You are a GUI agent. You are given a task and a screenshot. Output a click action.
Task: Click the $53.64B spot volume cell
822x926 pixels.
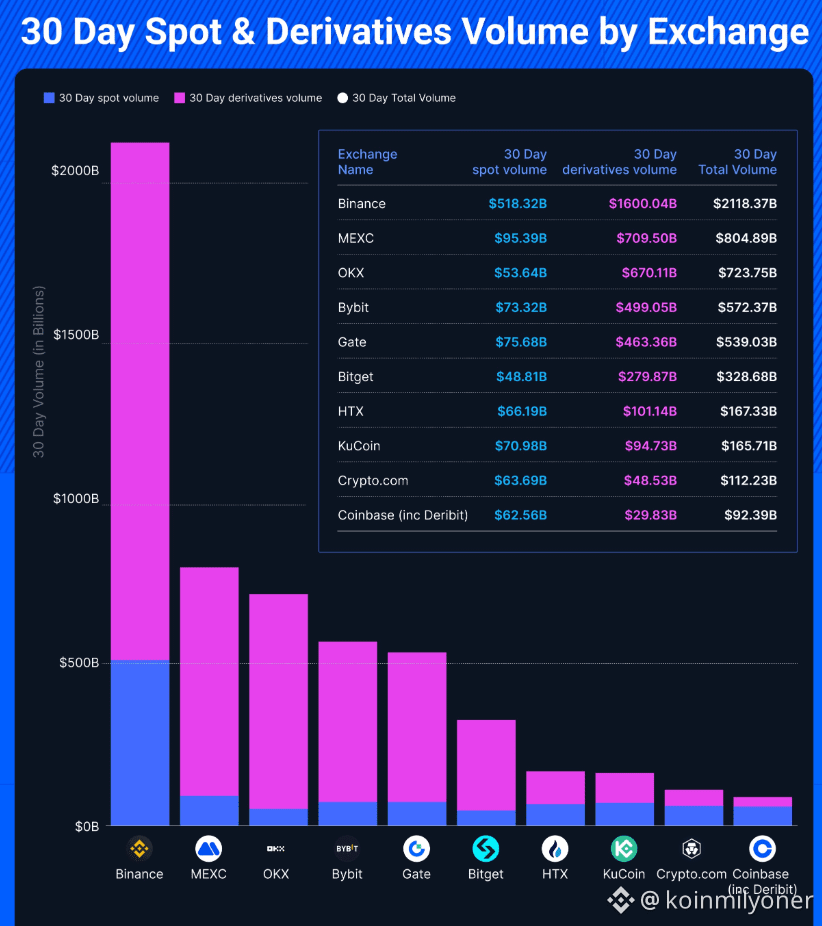520,273
